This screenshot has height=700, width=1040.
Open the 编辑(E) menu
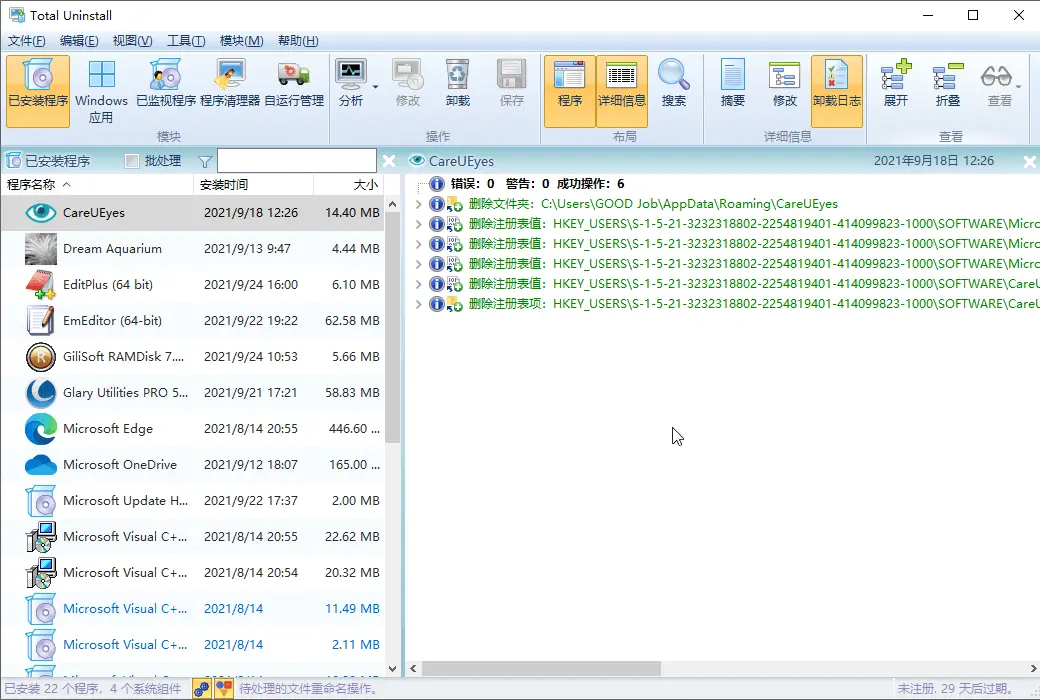(79, 40)
